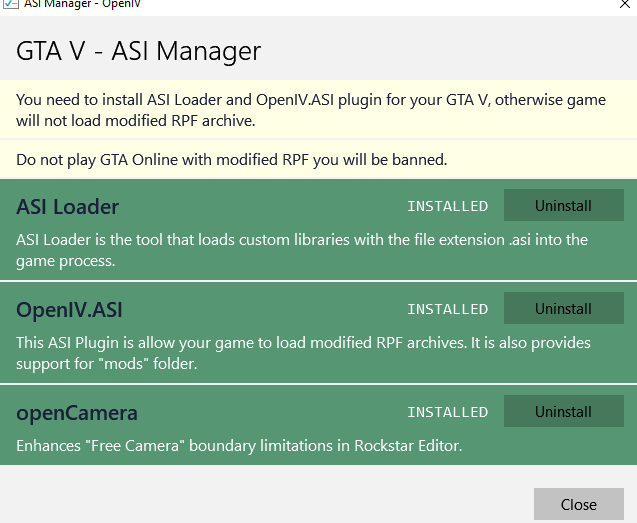637x523 pixels.
Task: Click the GTA Online ban warning message
Action: (x=232, y=159)
